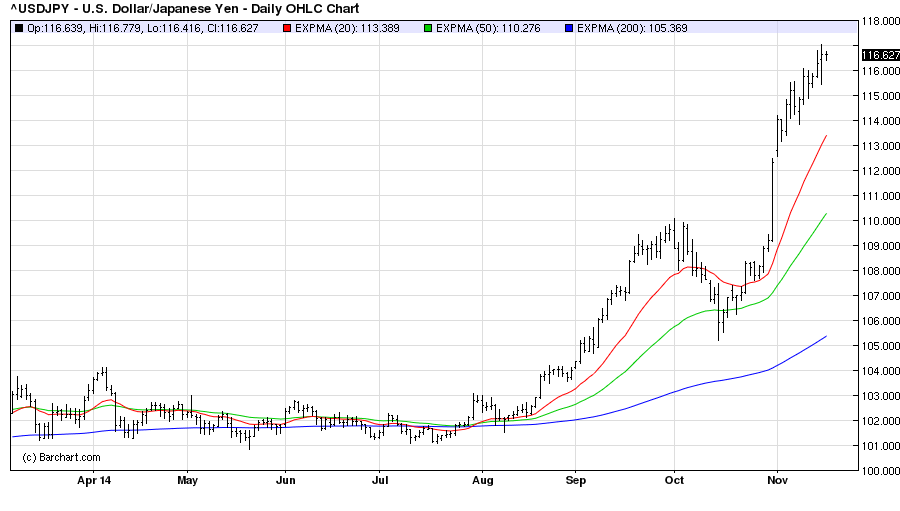Click the Oct label on the time axis
Viewport: 900px width, 511px height.
click(674, 480)
